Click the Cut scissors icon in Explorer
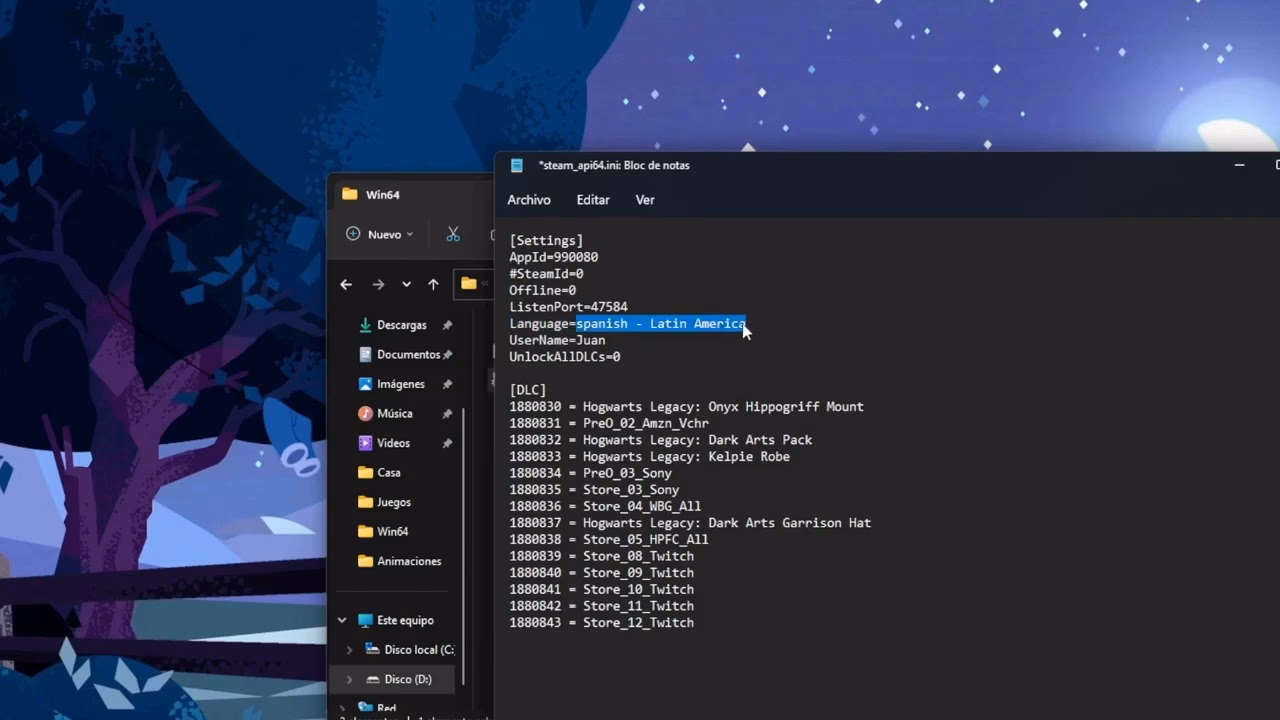The image size is (1280, 720). [453, 234]
